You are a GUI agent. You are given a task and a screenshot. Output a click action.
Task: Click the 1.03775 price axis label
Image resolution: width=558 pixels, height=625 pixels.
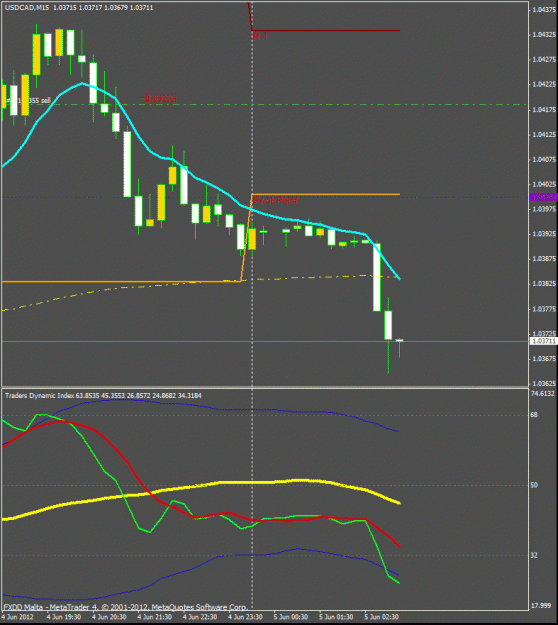[544, 309]
